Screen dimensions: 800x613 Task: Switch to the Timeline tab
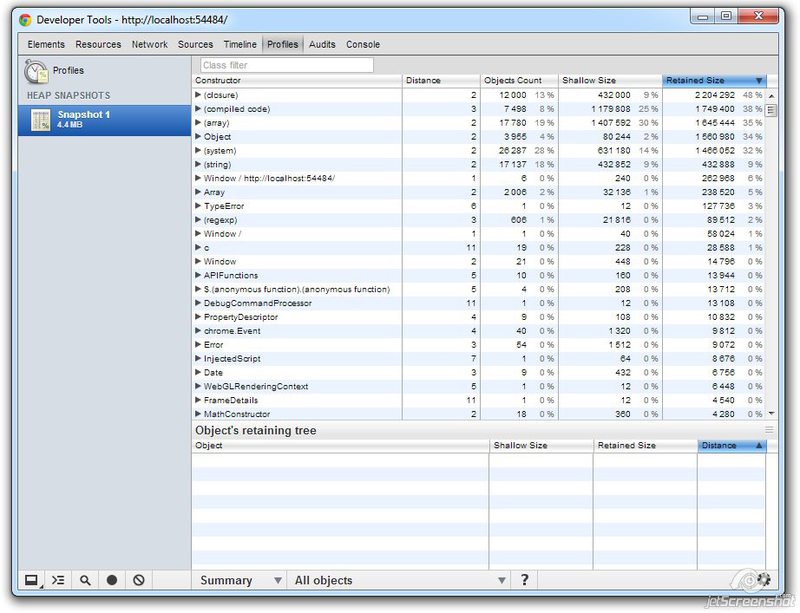coord(240,44)
